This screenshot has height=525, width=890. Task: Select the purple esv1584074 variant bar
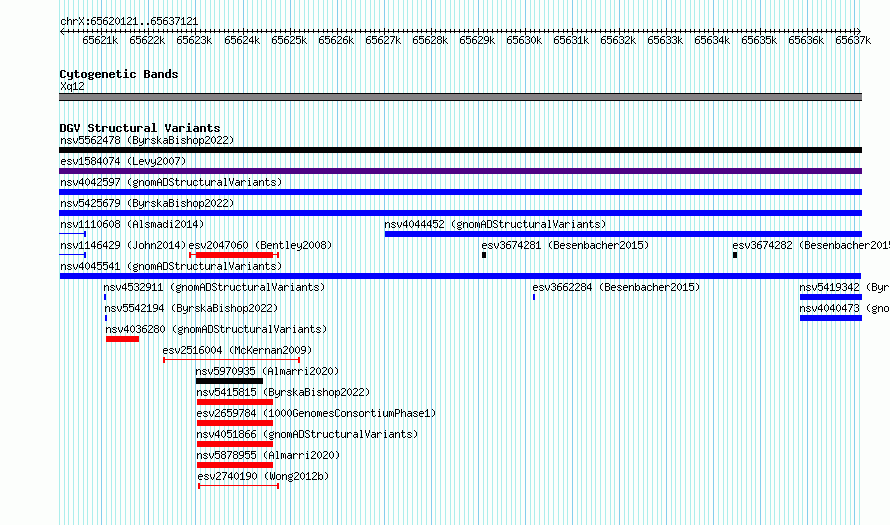(460, 171)
